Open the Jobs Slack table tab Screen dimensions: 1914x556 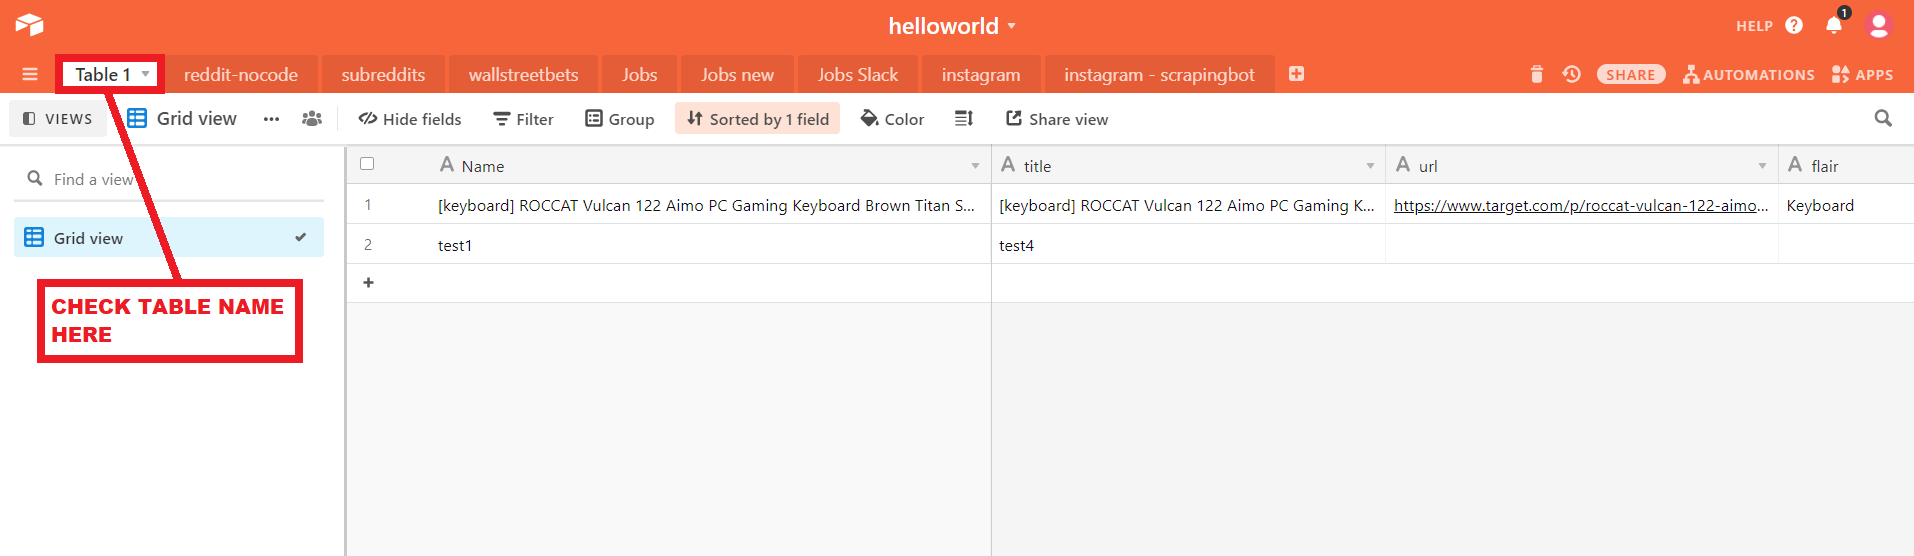(857, 75)
